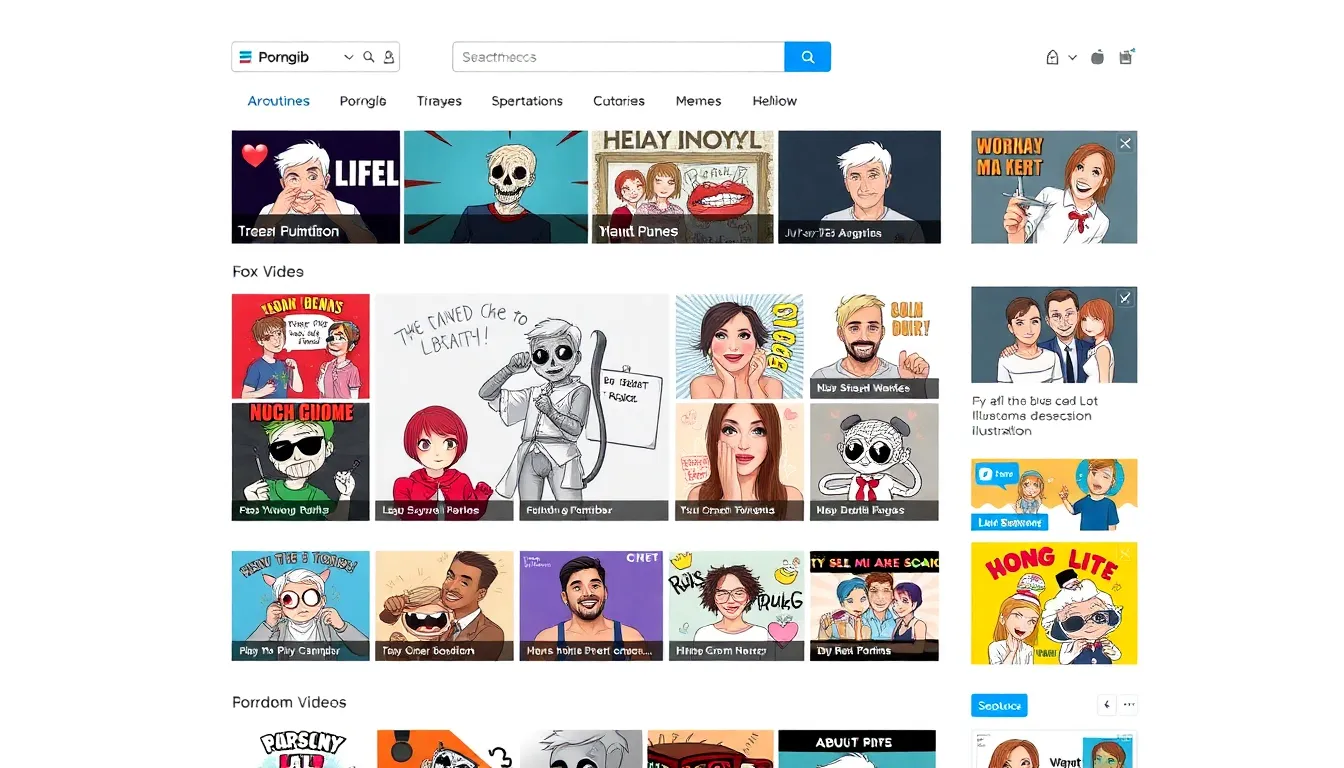Click into the search input field
This screenshot has width=1344, height=768.
click(x=618, y=57)
